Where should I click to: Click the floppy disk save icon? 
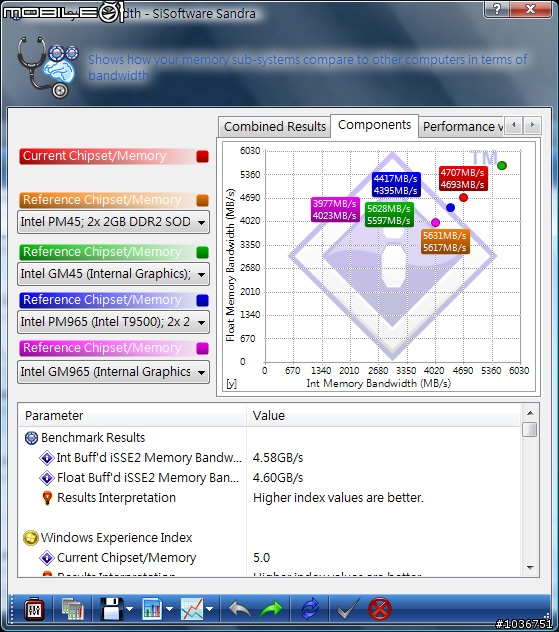[x=112, y=609]
